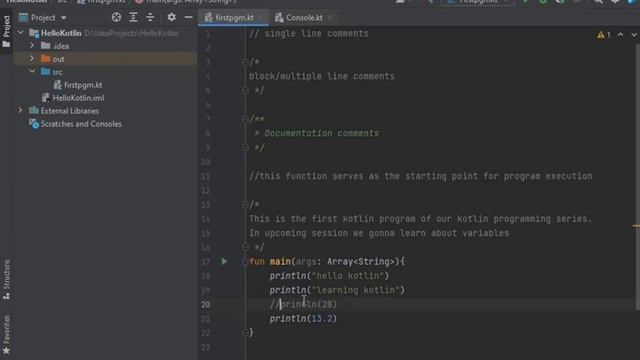Select the src folder row
This screenshot has height=360, width=640.
pos(105,72)
